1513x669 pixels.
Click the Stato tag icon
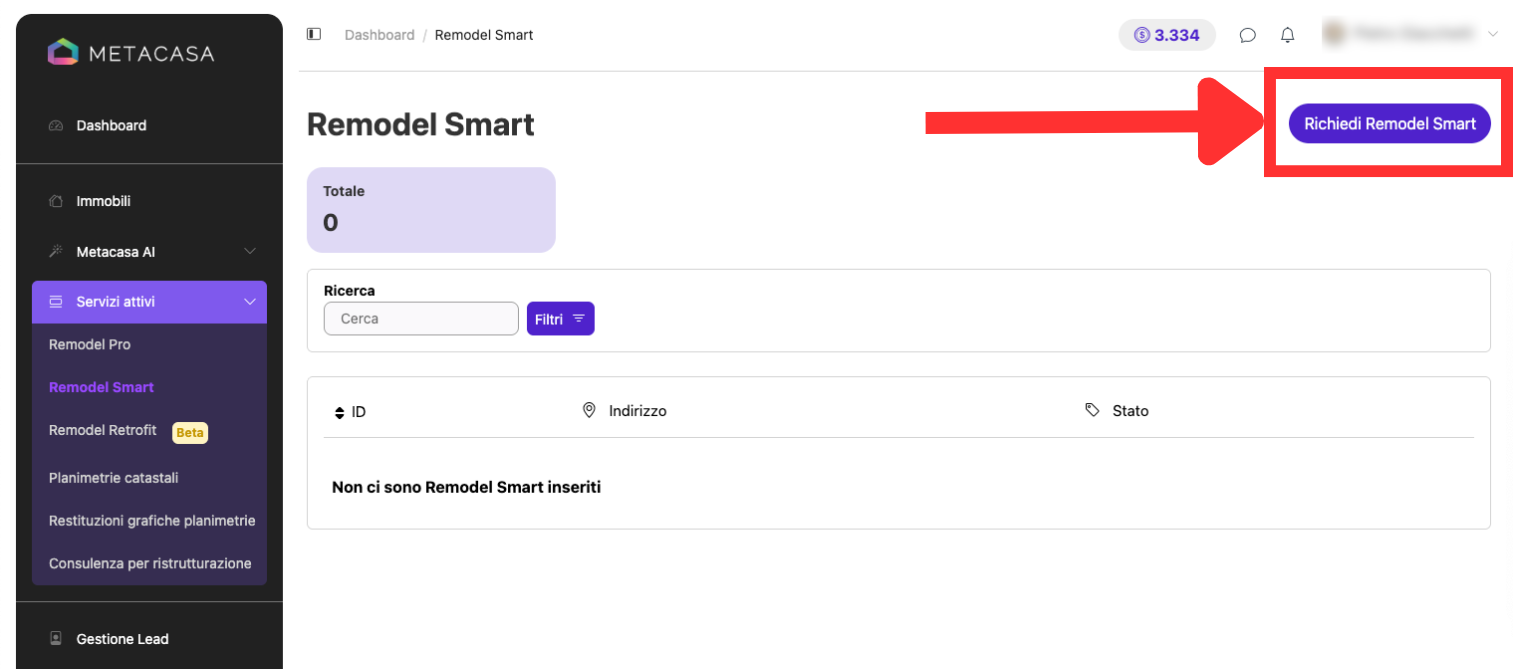point(1092,410)
